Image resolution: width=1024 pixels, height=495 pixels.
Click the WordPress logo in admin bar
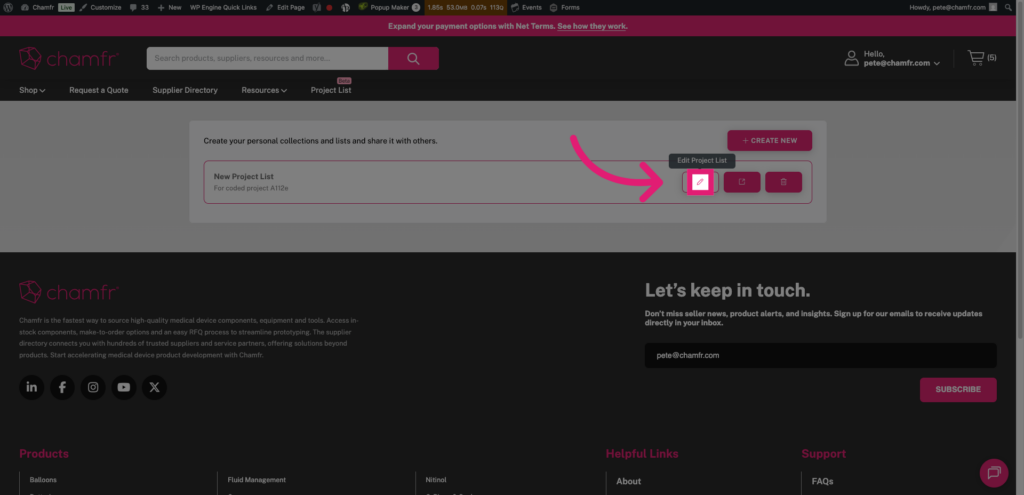tap(8, 7)
